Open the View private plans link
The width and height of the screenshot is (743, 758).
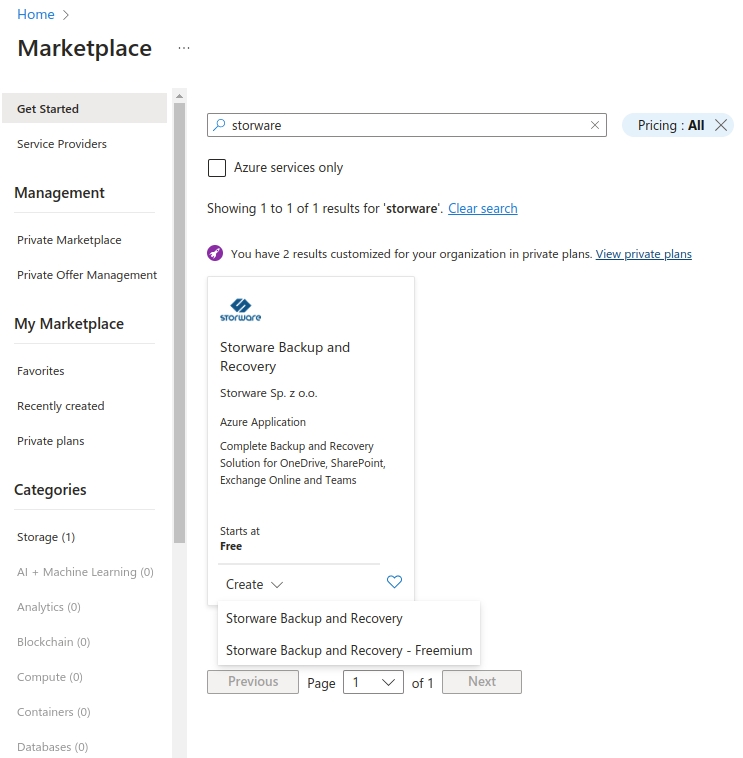click(x=643, y=254)
